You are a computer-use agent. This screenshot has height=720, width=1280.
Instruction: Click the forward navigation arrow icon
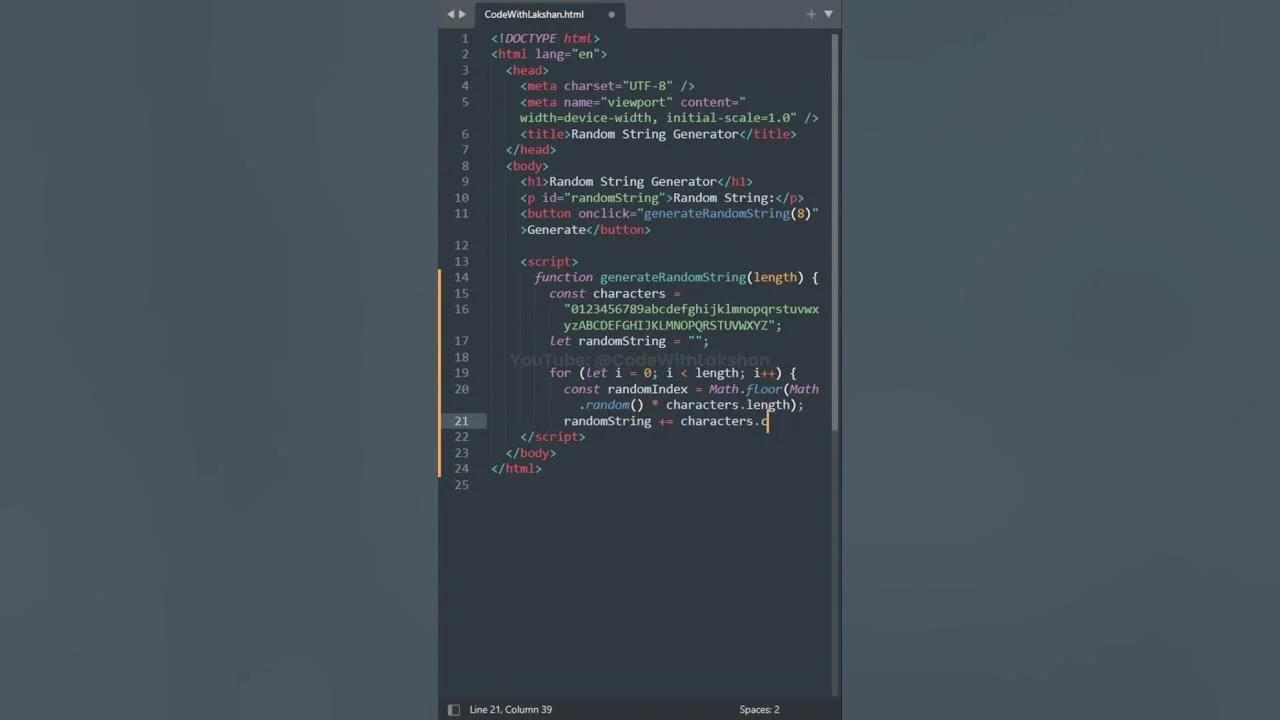(x=461, y=14)
